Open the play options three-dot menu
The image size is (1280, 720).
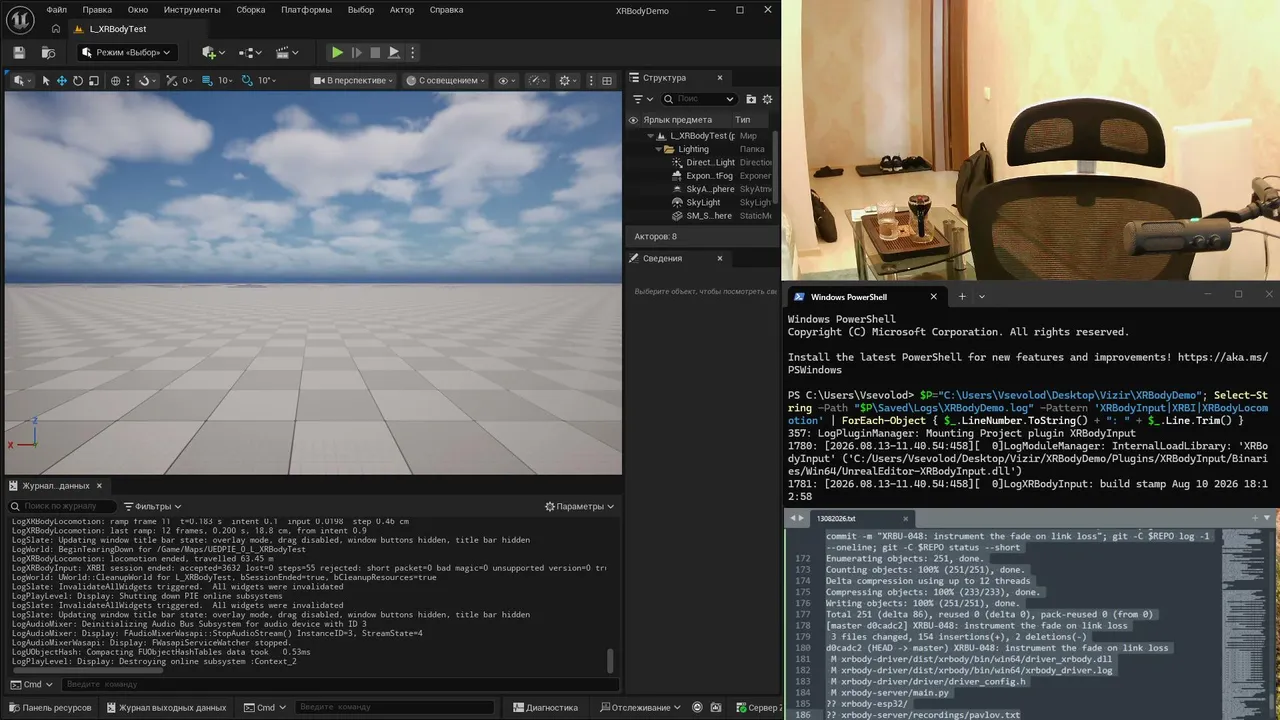pos(412,52)
